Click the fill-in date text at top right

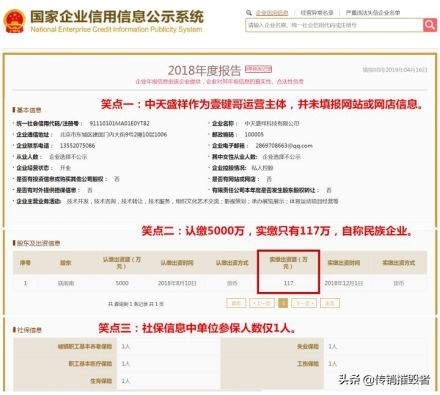[395, 70]
